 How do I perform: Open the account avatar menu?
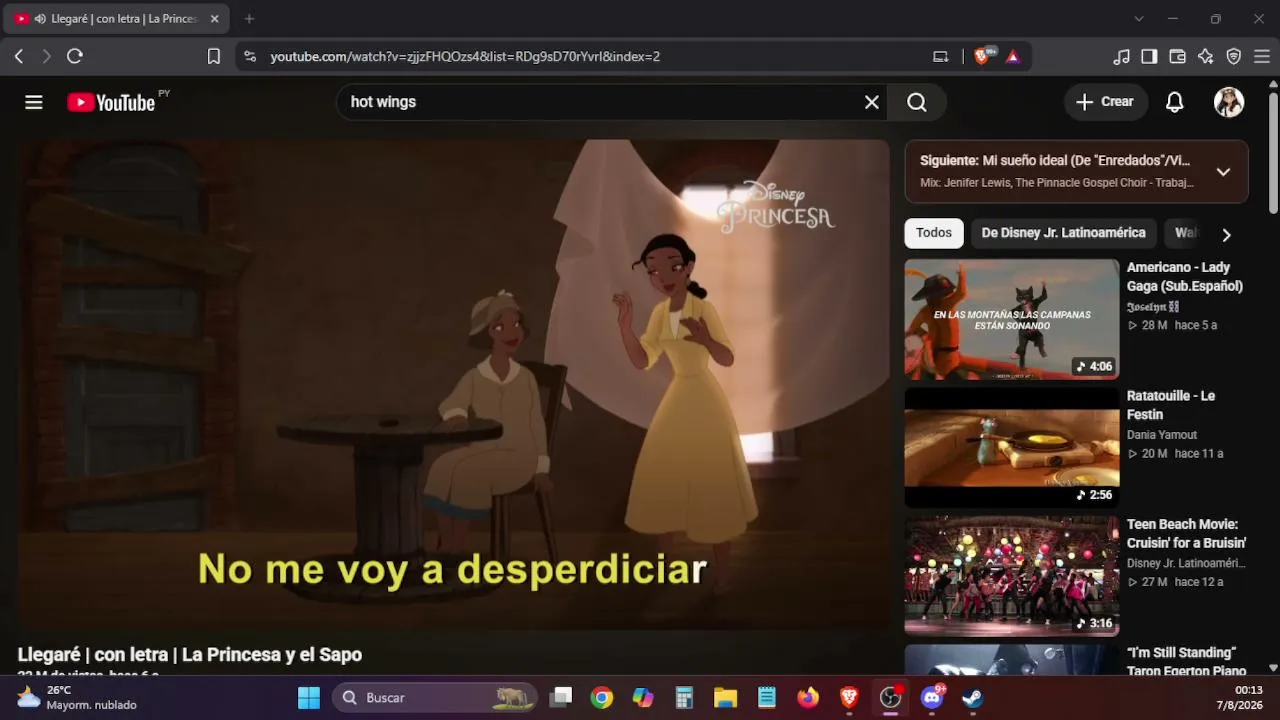pos(1229,102)
